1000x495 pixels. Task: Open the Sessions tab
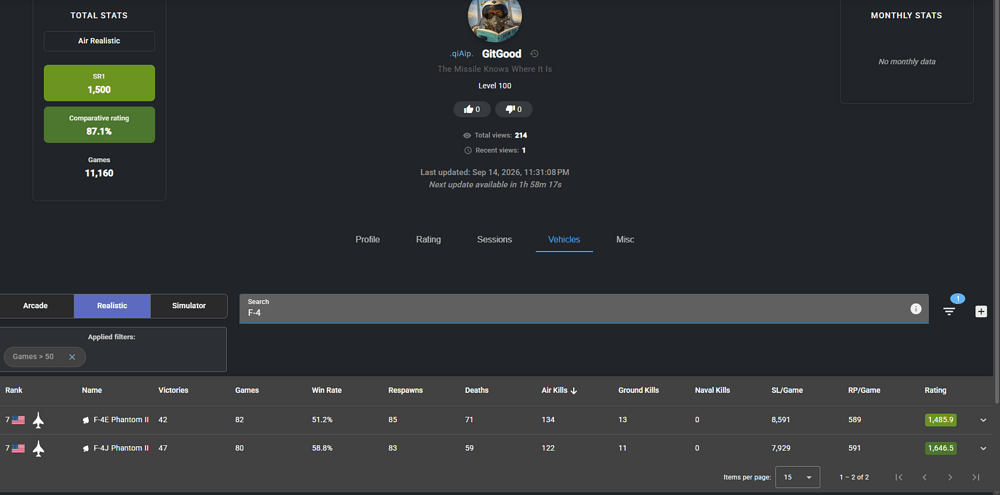coord(494,240)
